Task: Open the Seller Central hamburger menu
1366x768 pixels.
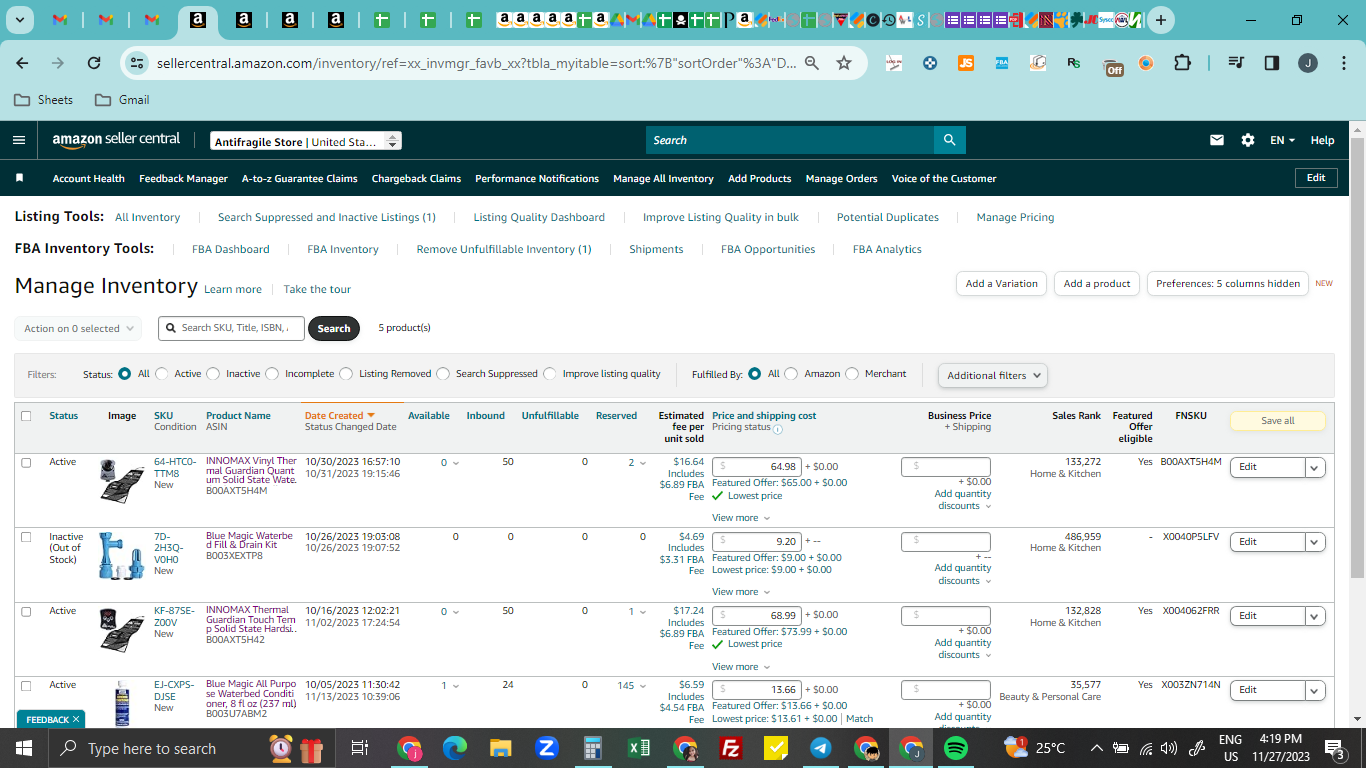Action: click(19, 140)
